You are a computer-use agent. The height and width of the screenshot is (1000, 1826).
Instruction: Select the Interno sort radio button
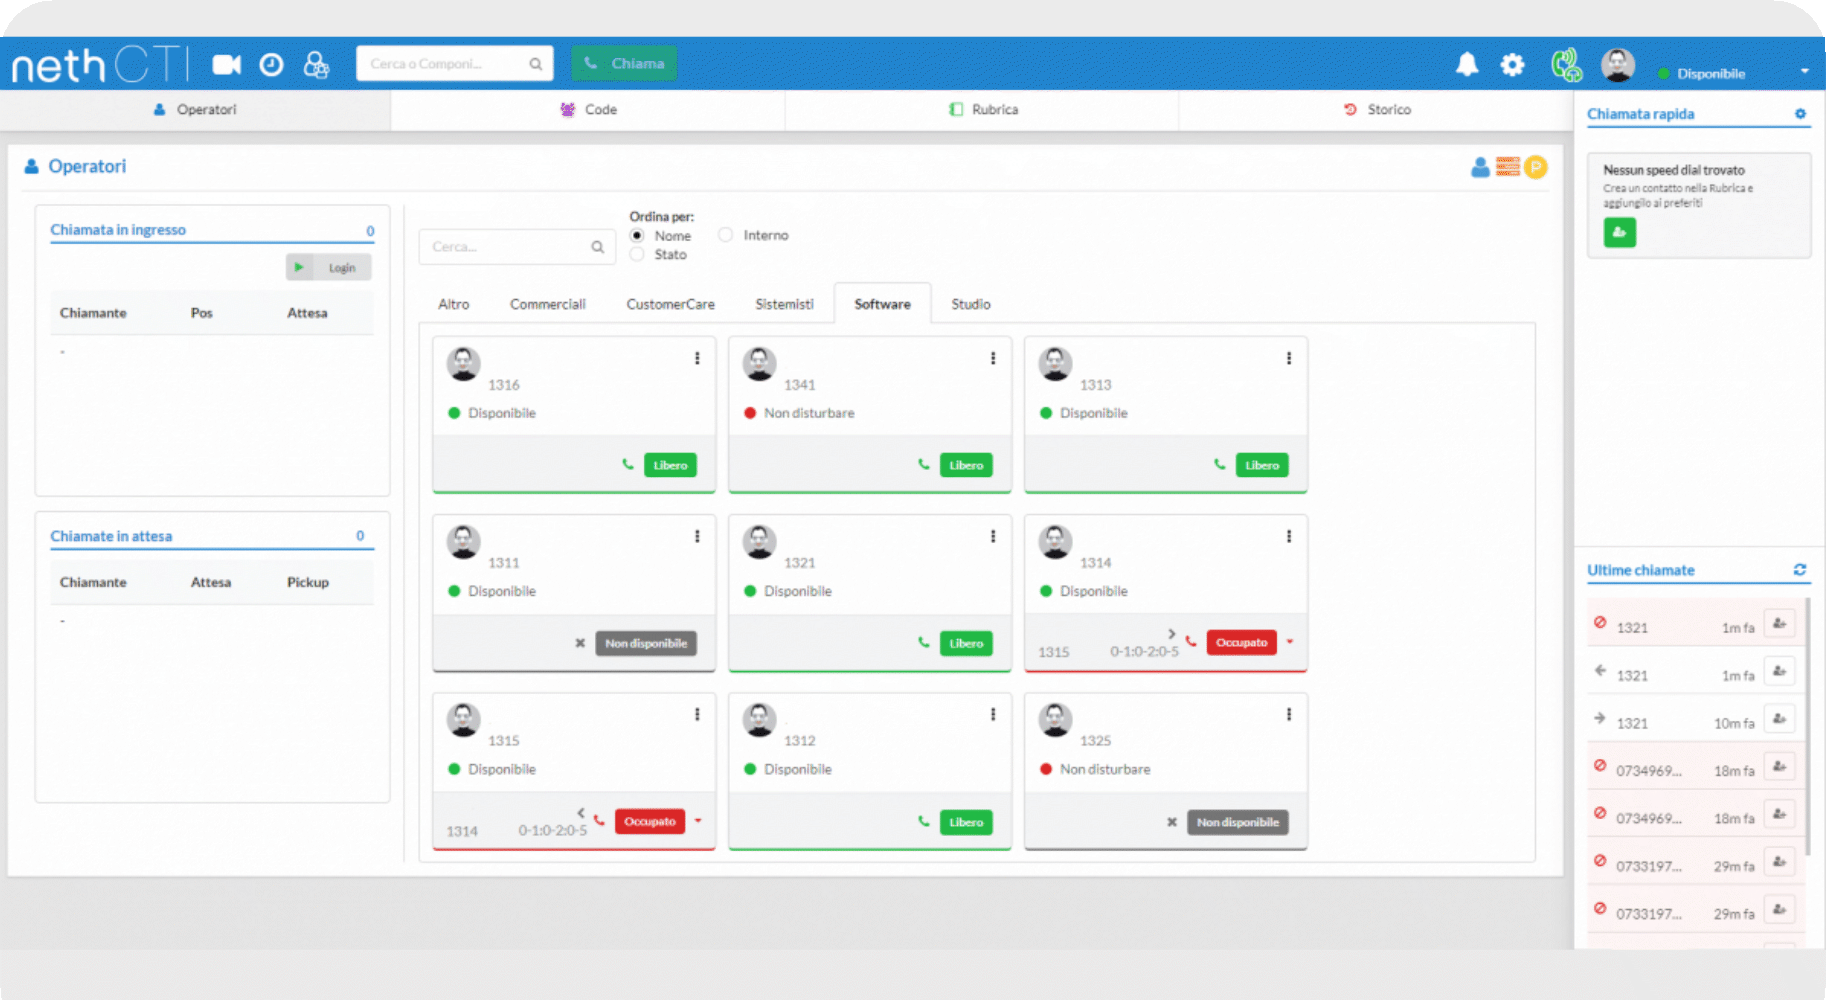click(x=726, y=235)
